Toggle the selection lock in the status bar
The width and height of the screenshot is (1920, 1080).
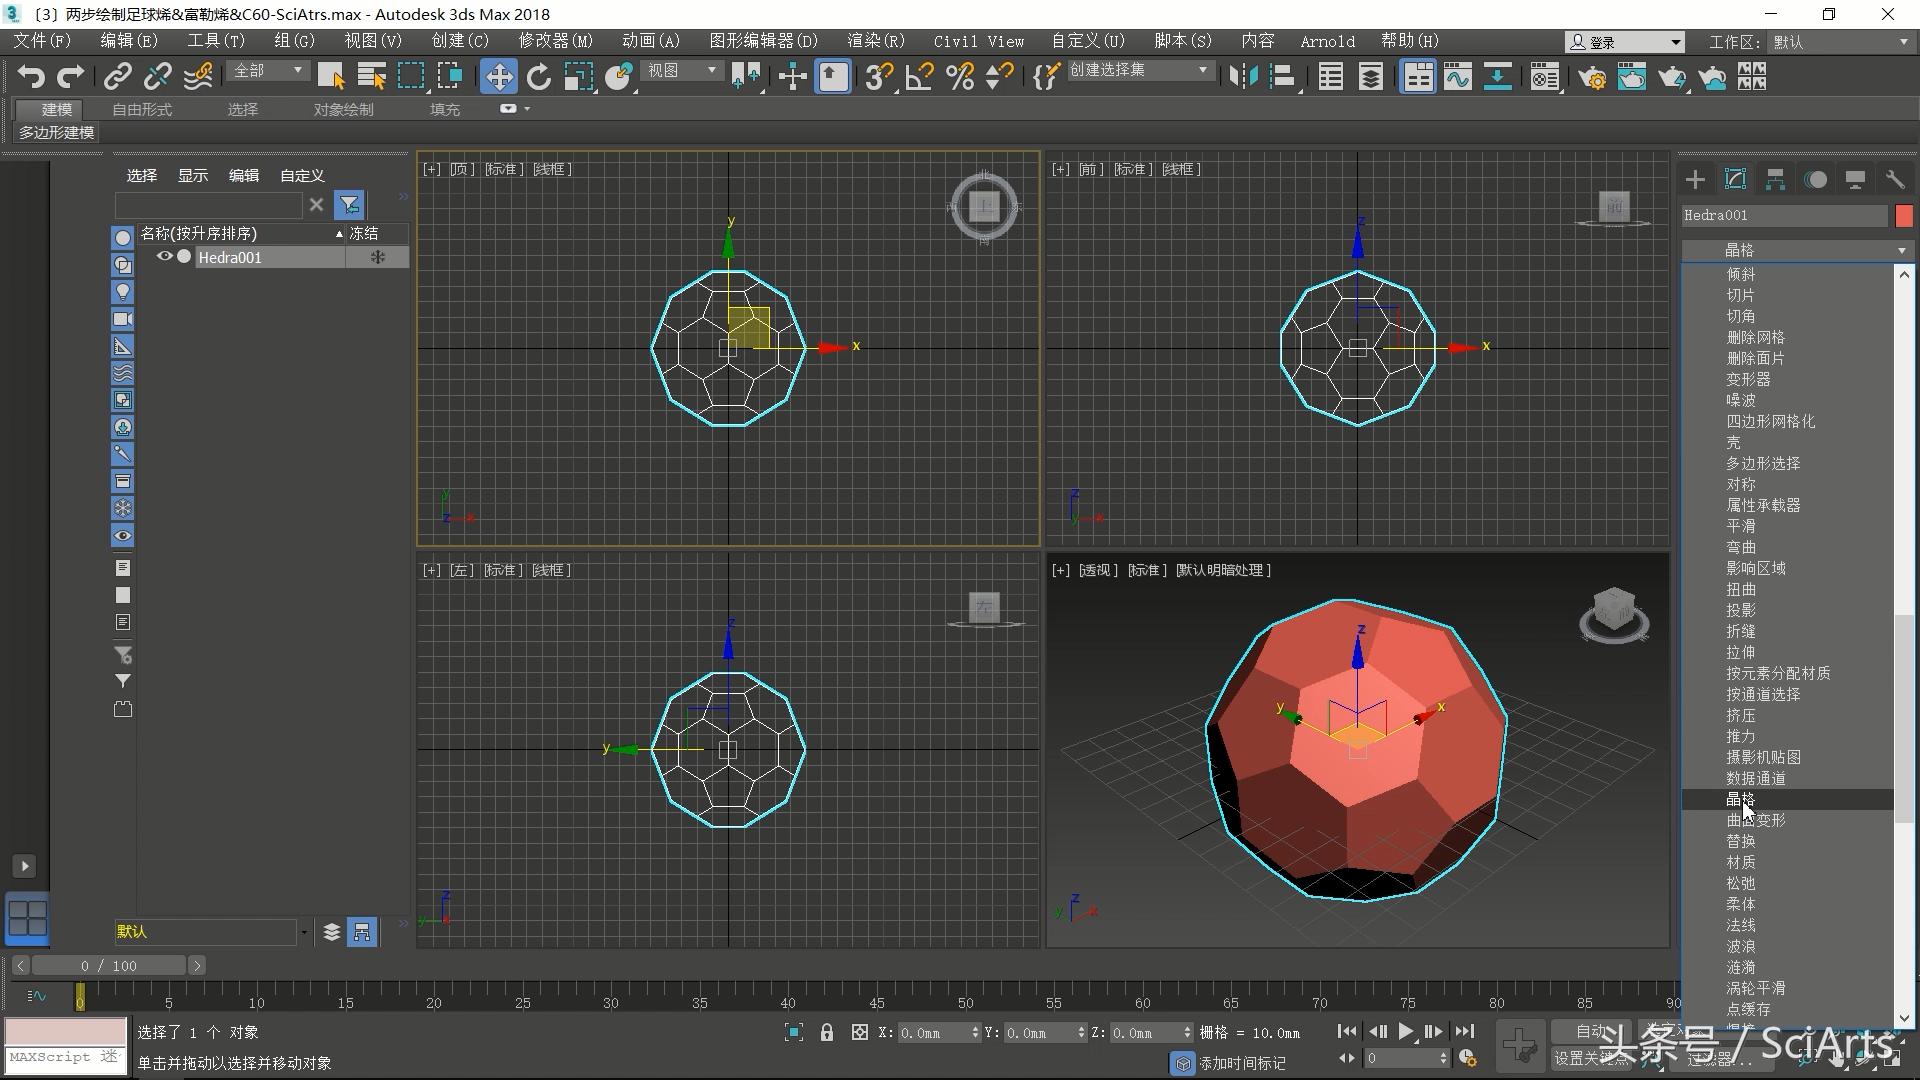pos(827,1032)
